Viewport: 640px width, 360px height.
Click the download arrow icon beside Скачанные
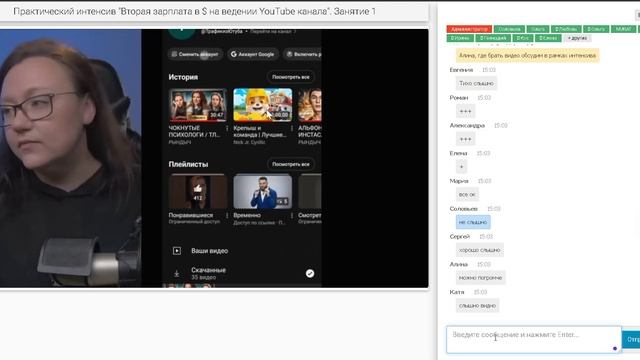point(177,273)
